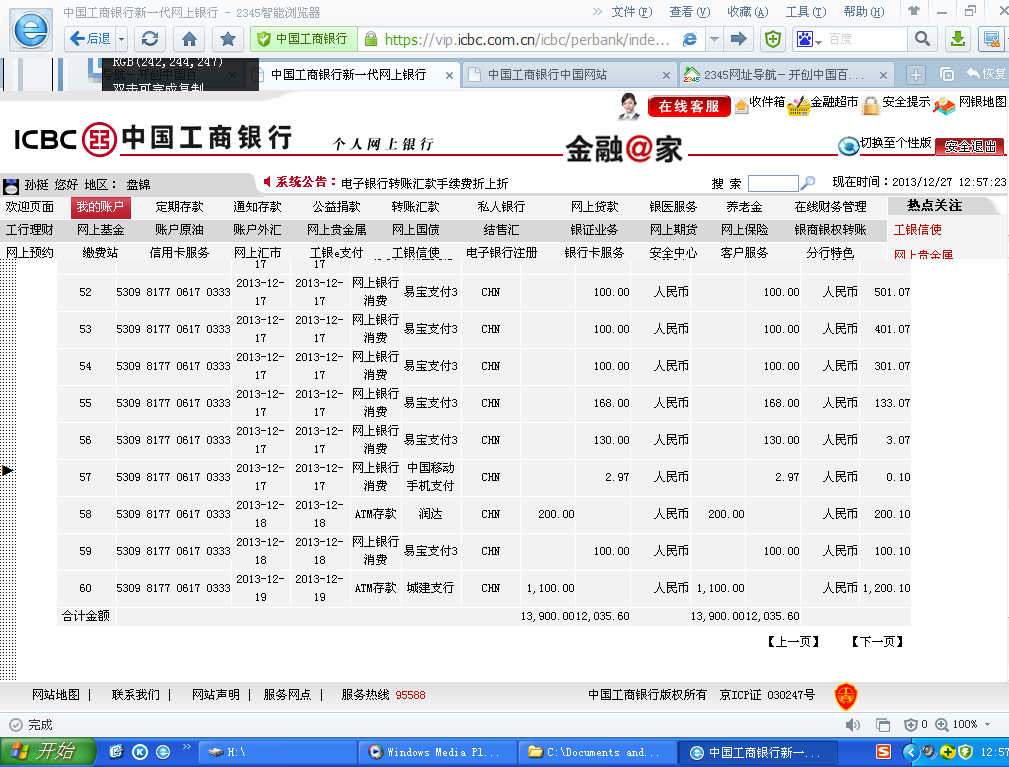Click the 安全退出 button
Viewport: 1009px width, 767px height.
(x=970, y=146)
